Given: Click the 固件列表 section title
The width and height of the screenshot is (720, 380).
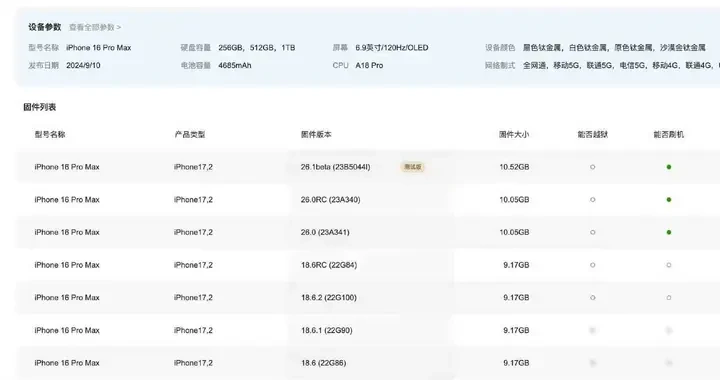Looking at the screenshot, I should pyautogui.click(x=39, y=107).
